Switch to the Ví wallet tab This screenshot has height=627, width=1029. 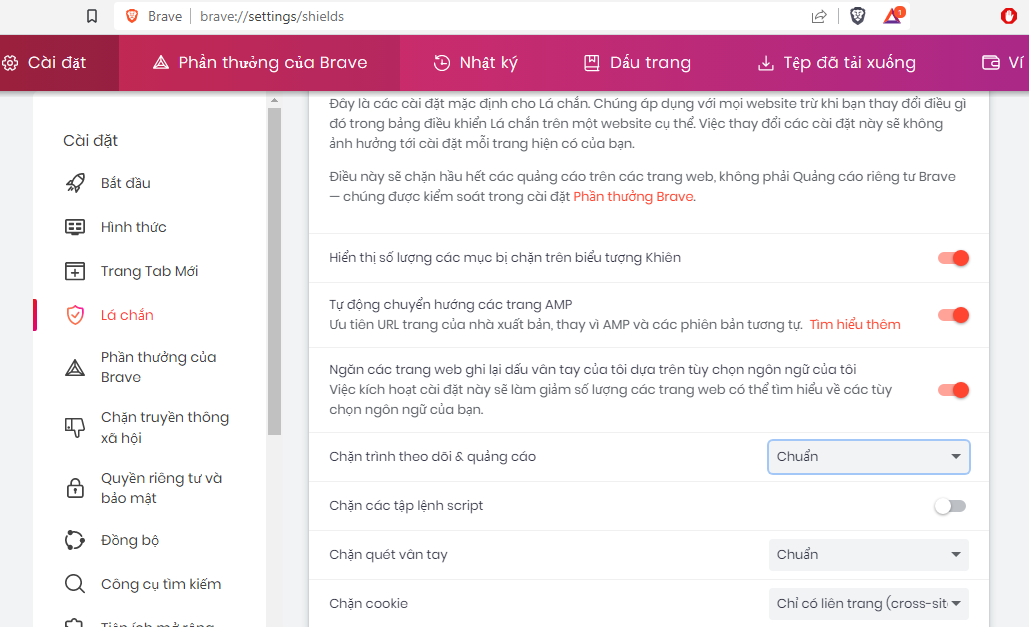(x=1002, y=63)
